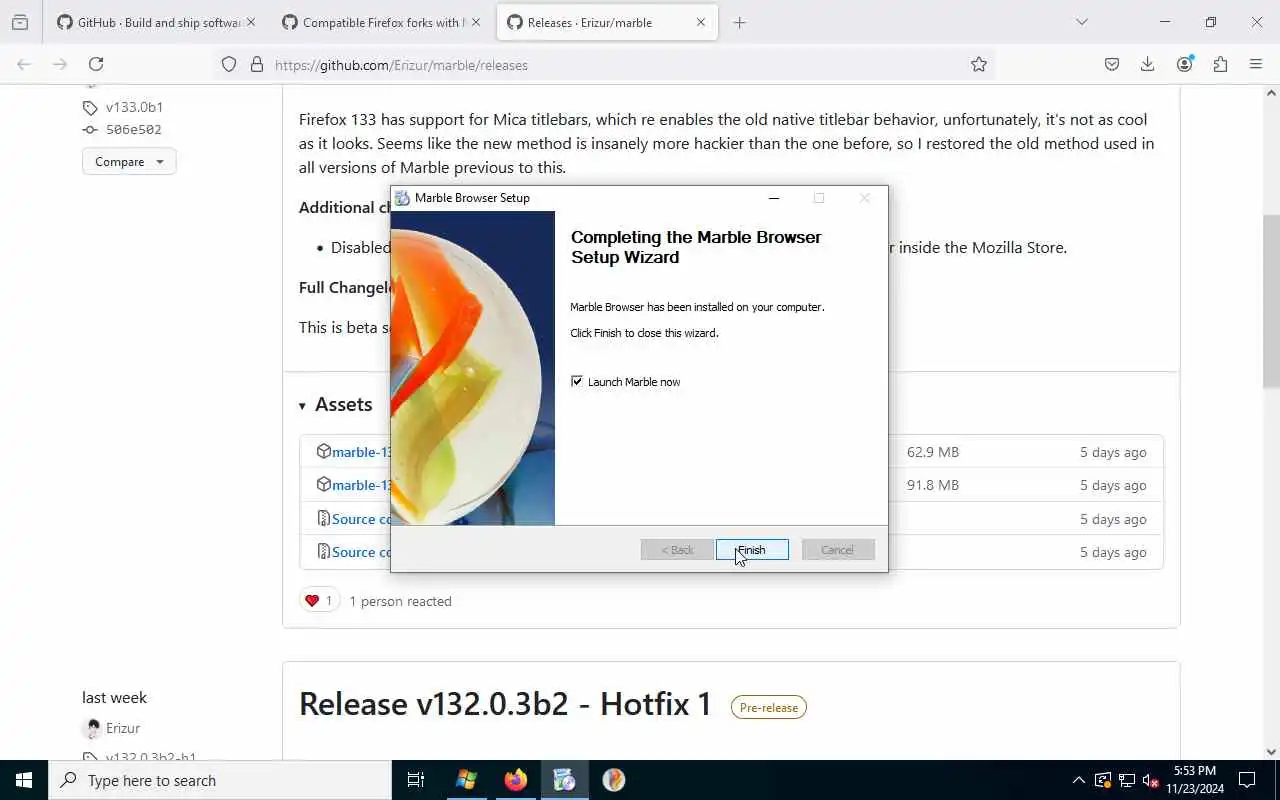Click the v133.0b1 tag link

(134, 107)
